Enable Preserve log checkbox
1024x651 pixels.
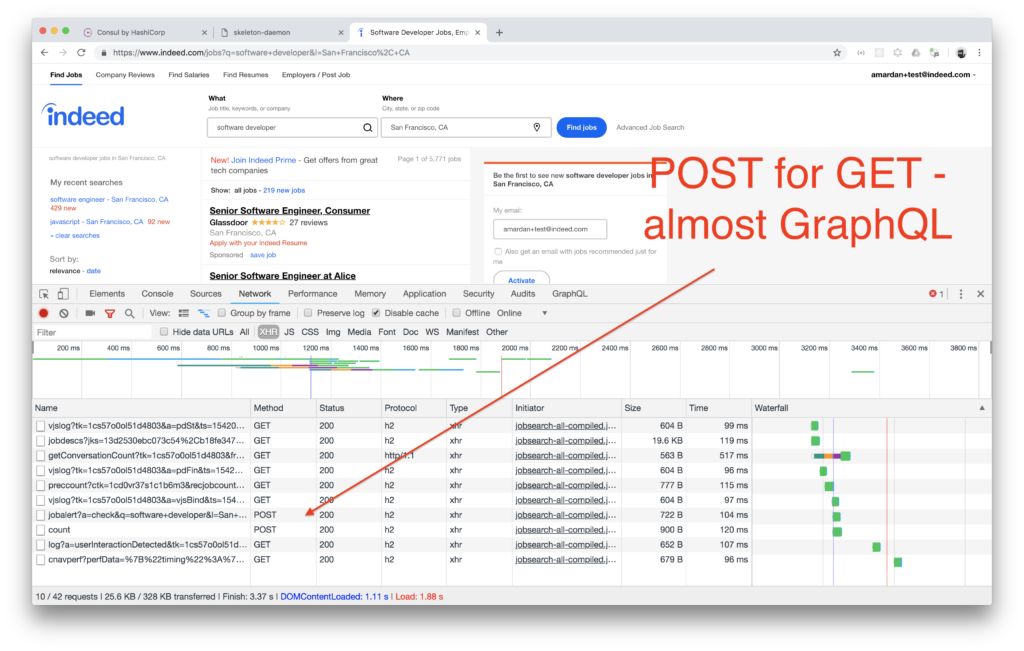[308, 313]
